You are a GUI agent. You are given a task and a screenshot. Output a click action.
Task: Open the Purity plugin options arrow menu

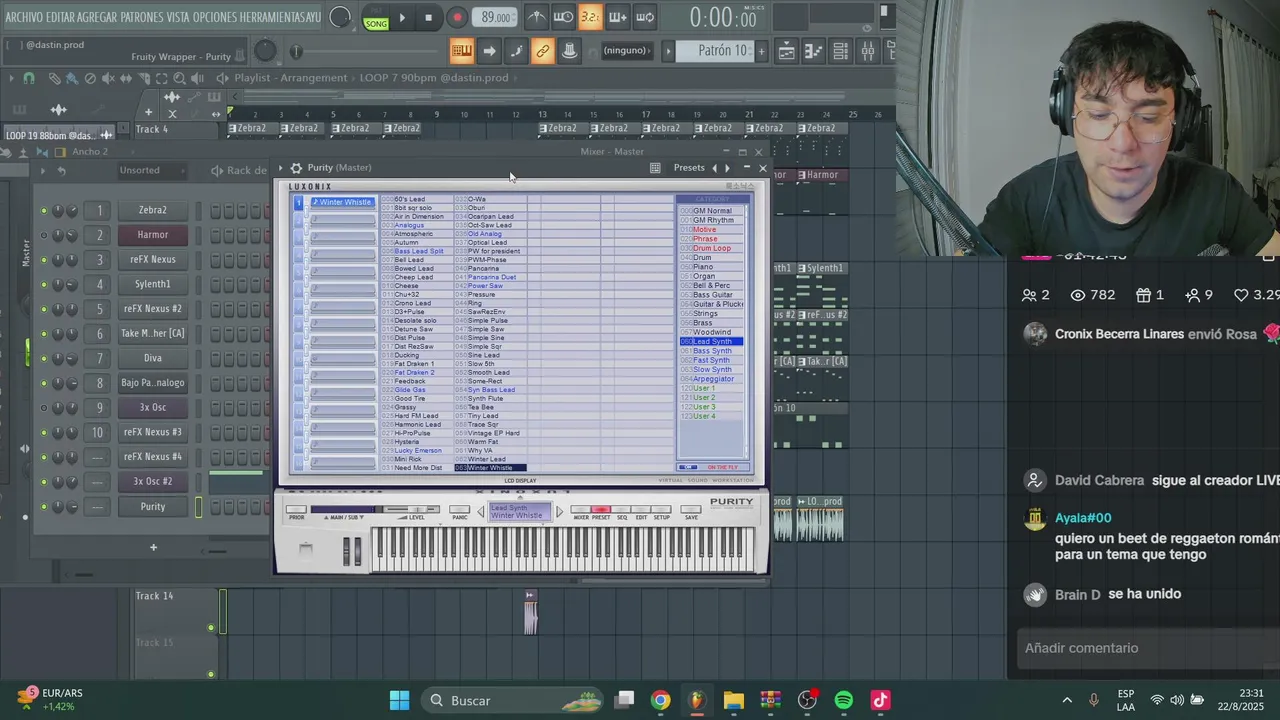(281, 168)
